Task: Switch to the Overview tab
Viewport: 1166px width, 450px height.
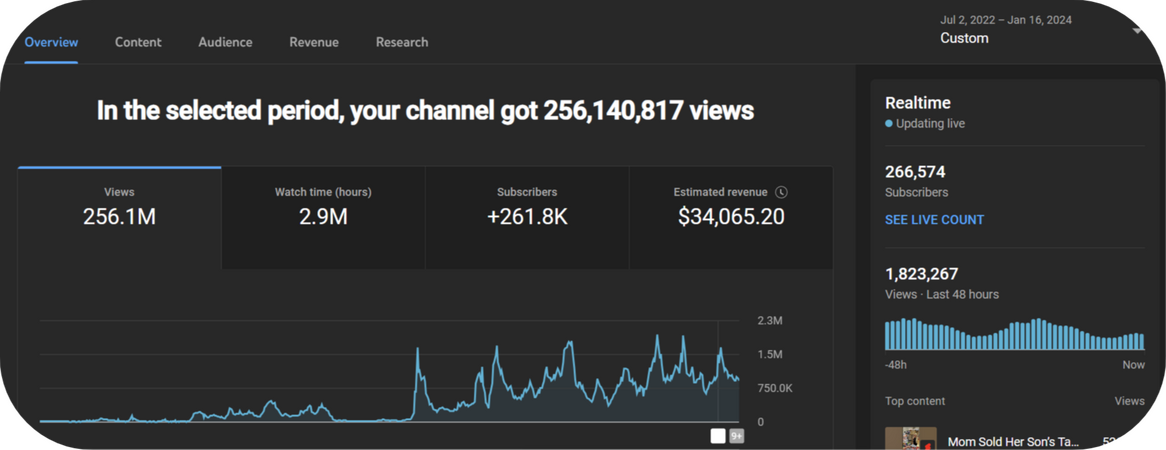Action: coord(51,42)
